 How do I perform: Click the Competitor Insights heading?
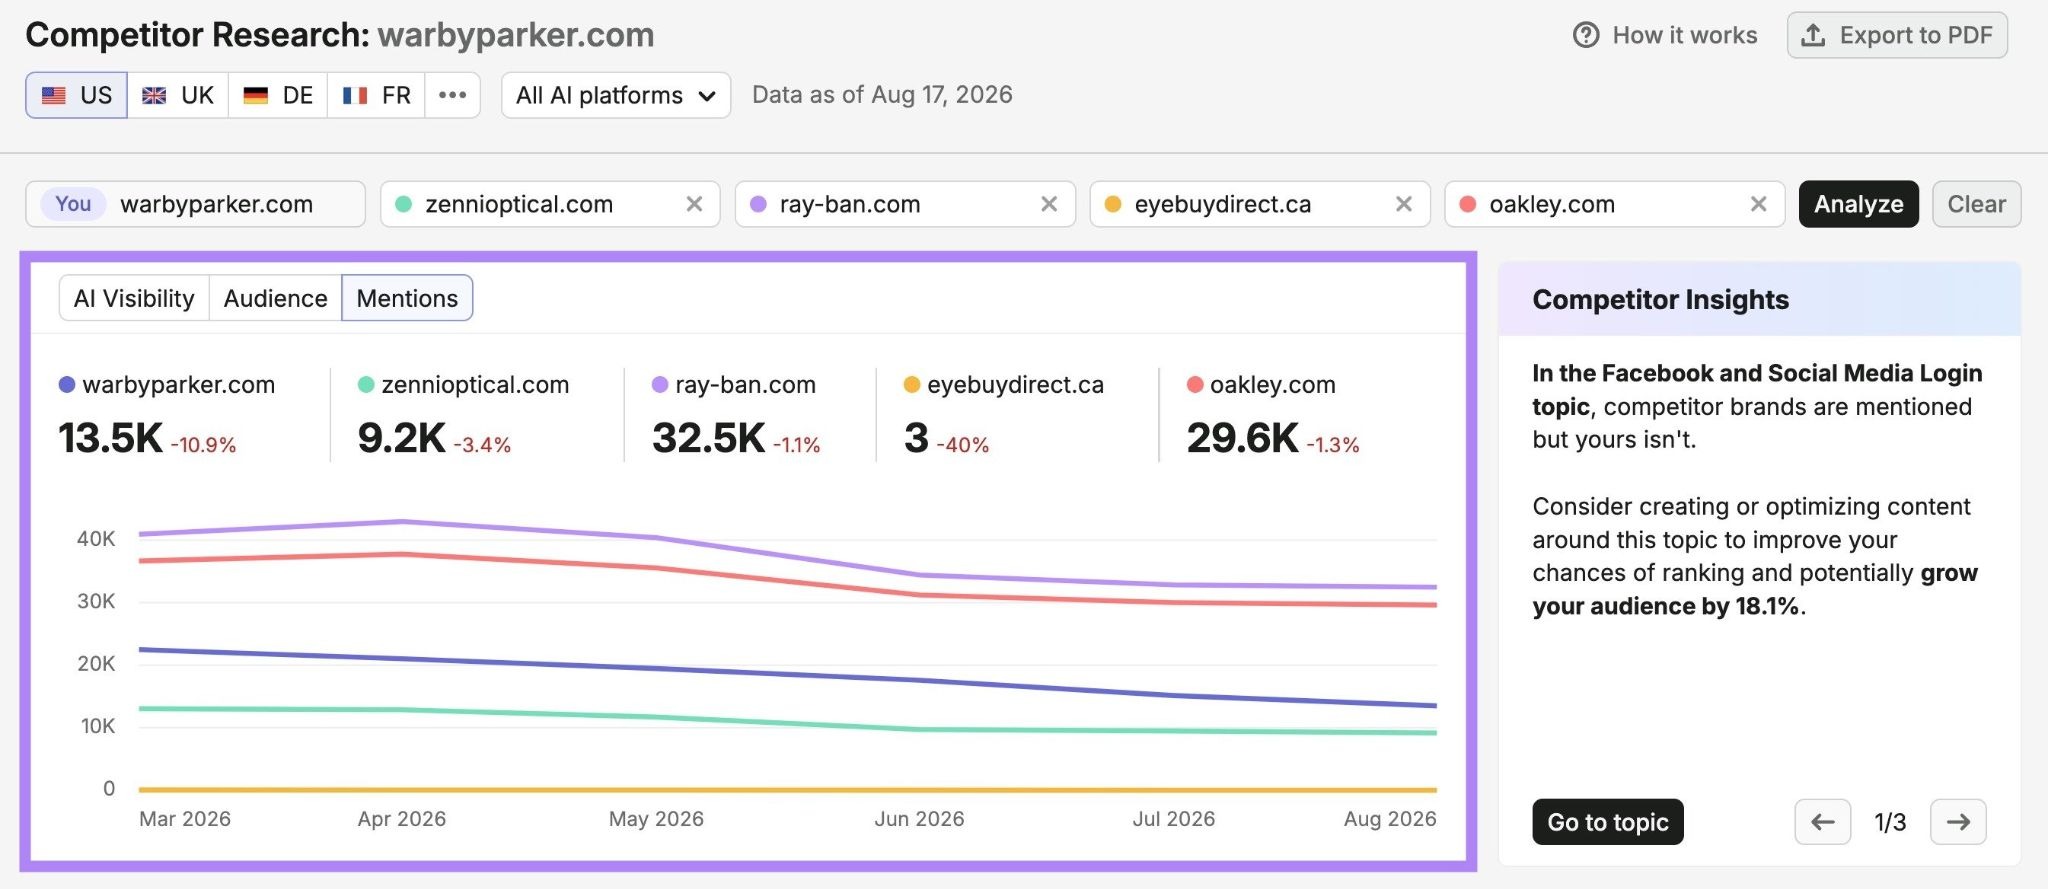(x=1660, y=300)
